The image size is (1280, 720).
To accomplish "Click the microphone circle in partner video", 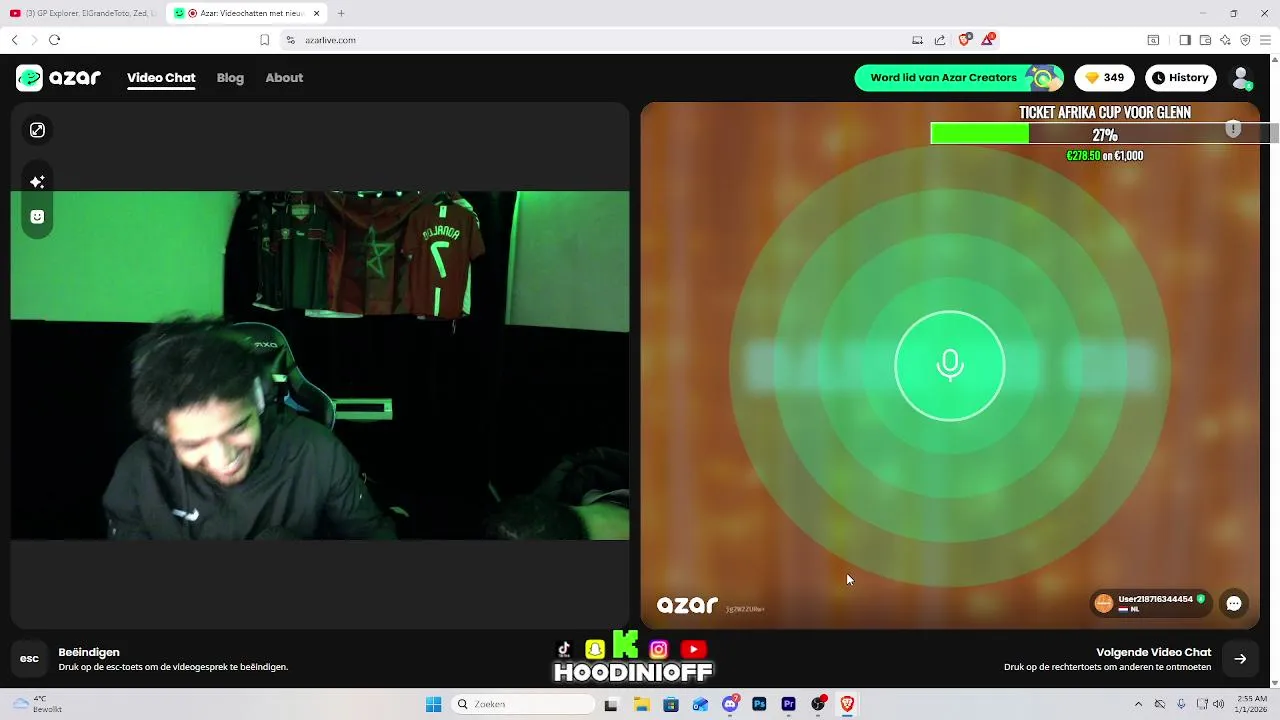I will [x=949, y=366].
